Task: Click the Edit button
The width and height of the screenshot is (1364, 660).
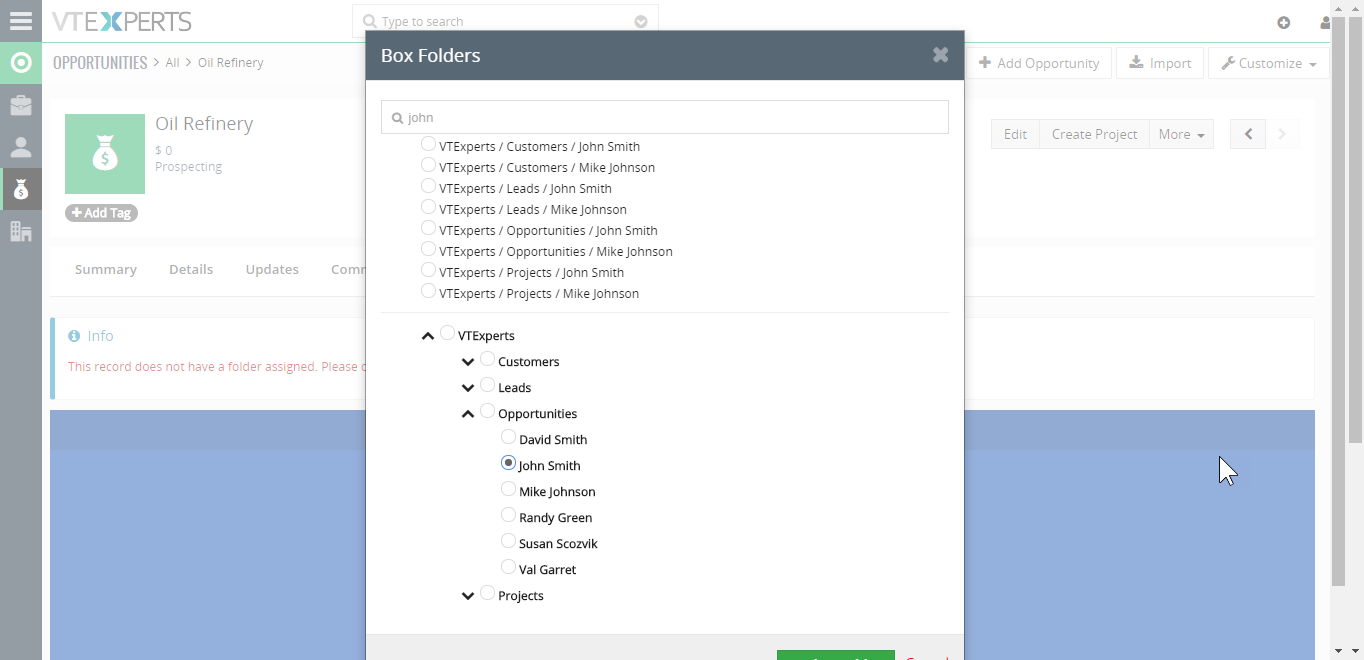Action: pos(1015,134)
